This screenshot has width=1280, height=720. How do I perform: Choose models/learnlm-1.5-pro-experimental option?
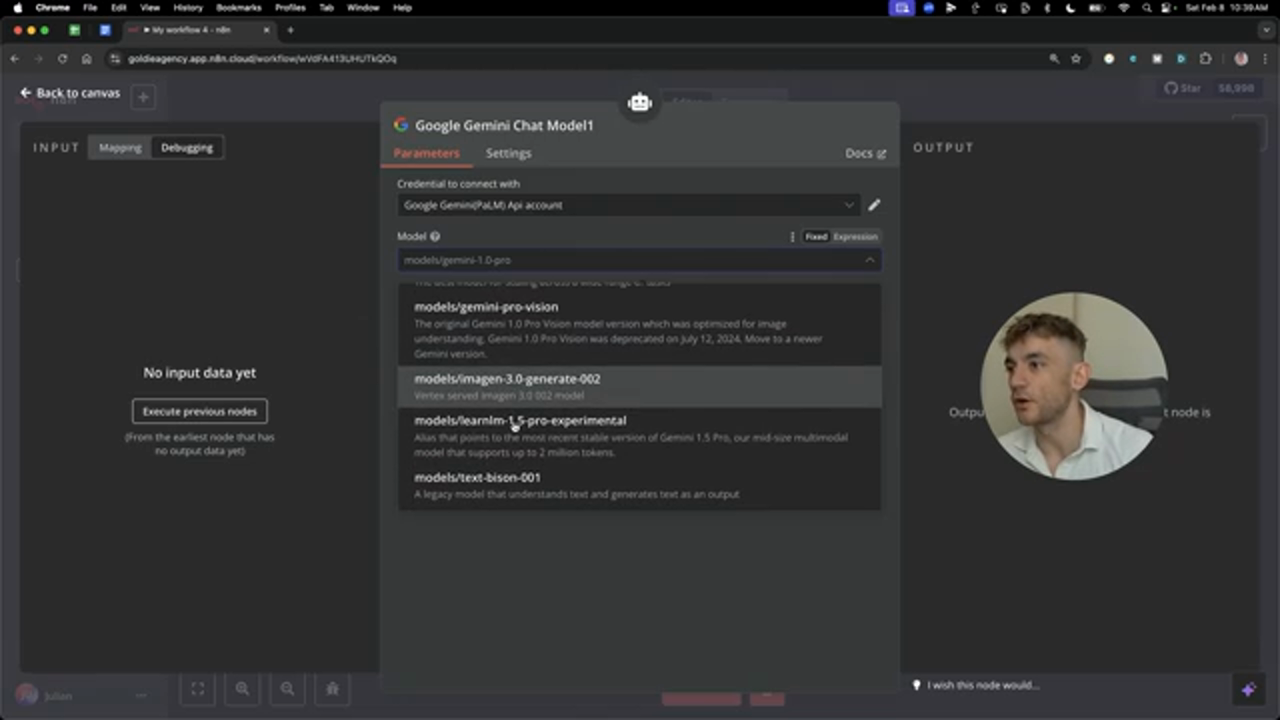640,435
